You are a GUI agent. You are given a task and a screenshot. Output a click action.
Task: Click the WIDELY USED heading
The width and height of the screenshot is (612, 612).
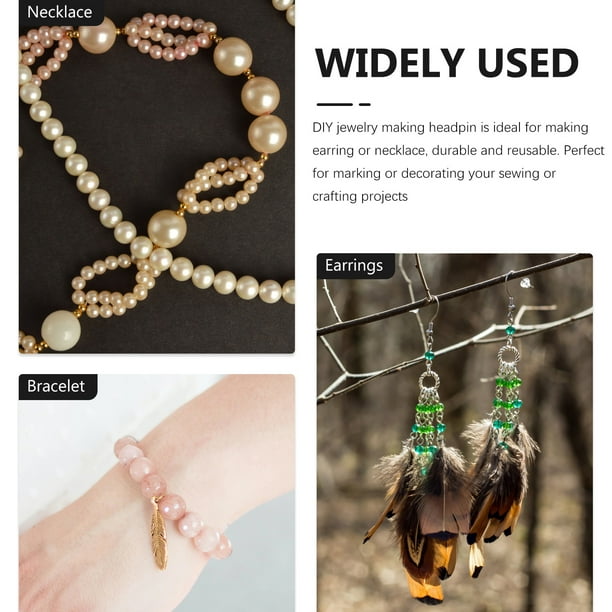point(447,62)
